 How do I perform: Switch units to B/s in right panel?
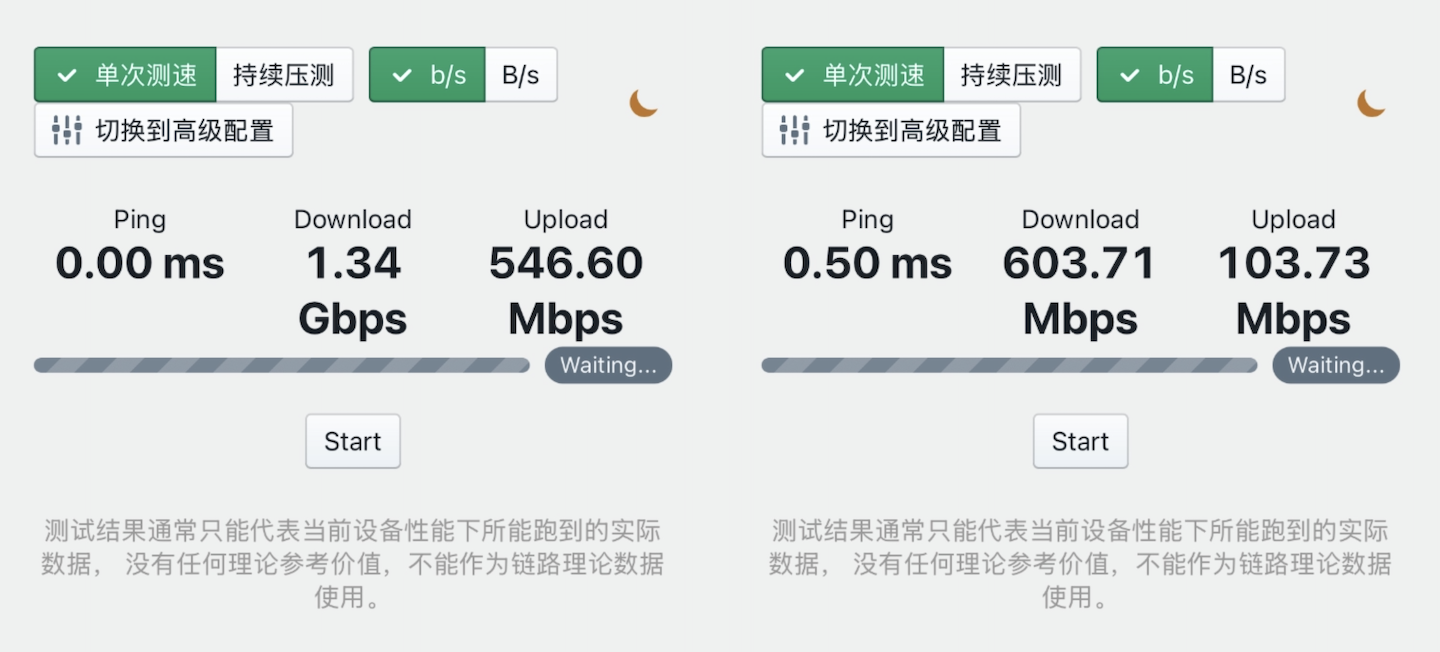click(x=1249, y=75)
